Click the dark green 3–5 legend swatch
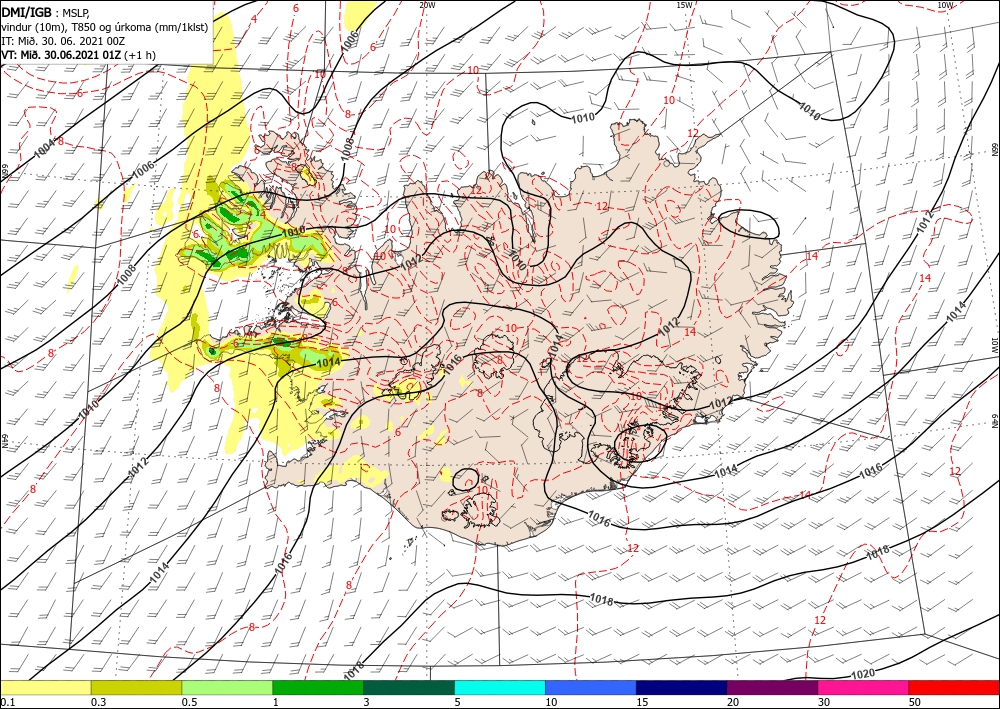 tap(409, 687)
